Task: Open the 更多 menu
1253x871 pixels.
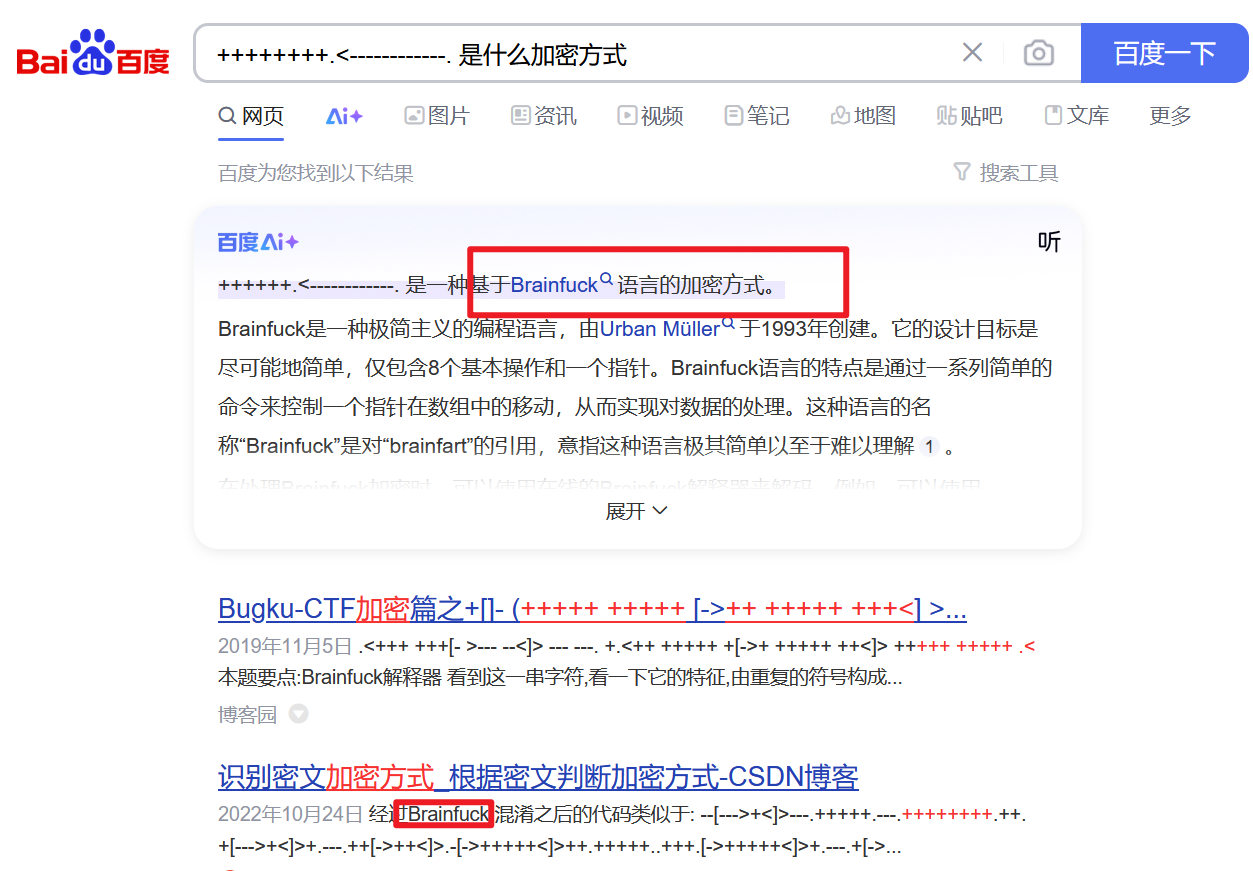Action: (x=1170, y=116)
